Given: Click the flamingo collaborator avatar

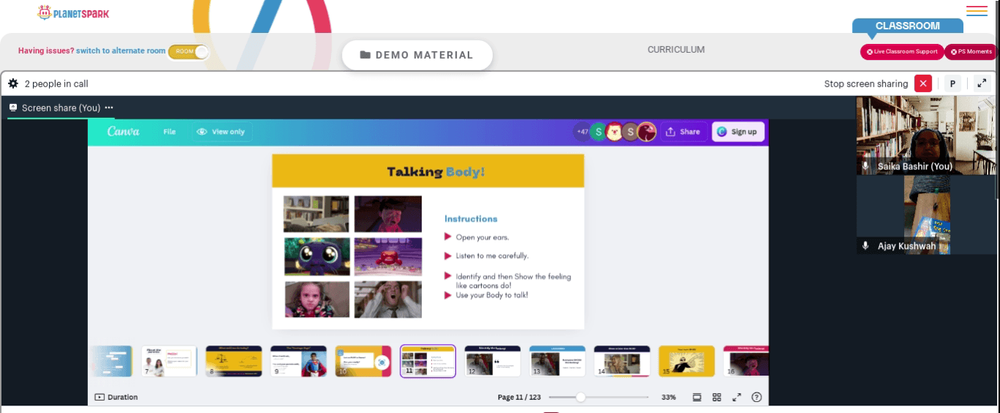Looking at the screenshot, I should [x=647, y=132].
